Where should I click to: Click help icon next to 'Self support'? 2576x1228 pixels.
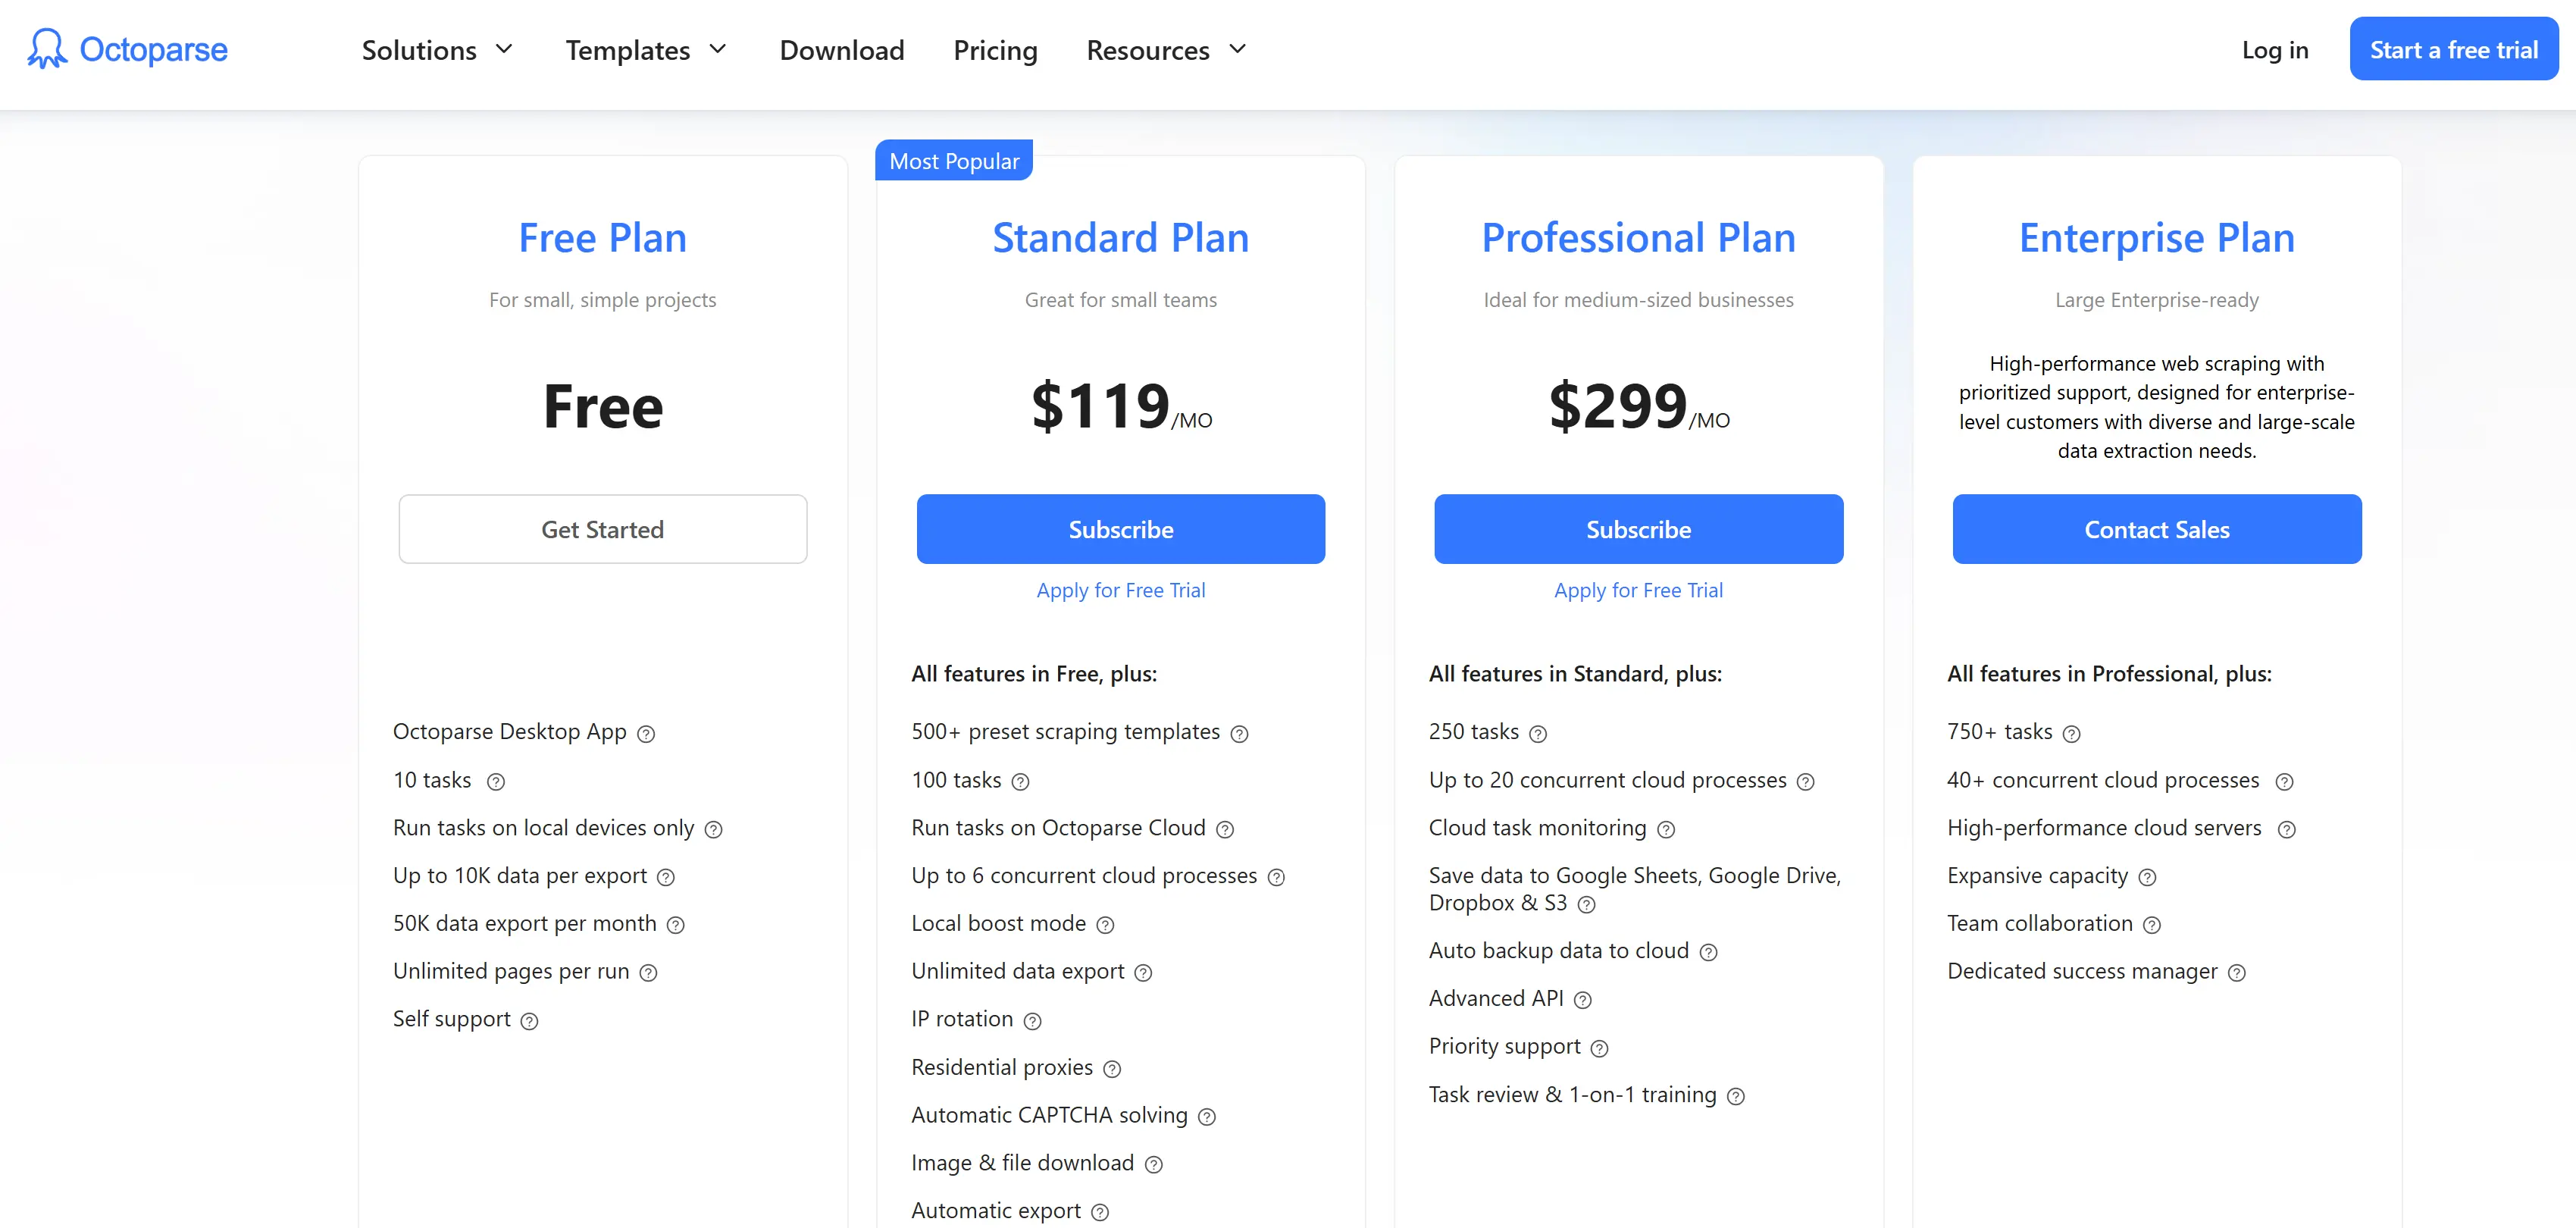pos(530,1021)
